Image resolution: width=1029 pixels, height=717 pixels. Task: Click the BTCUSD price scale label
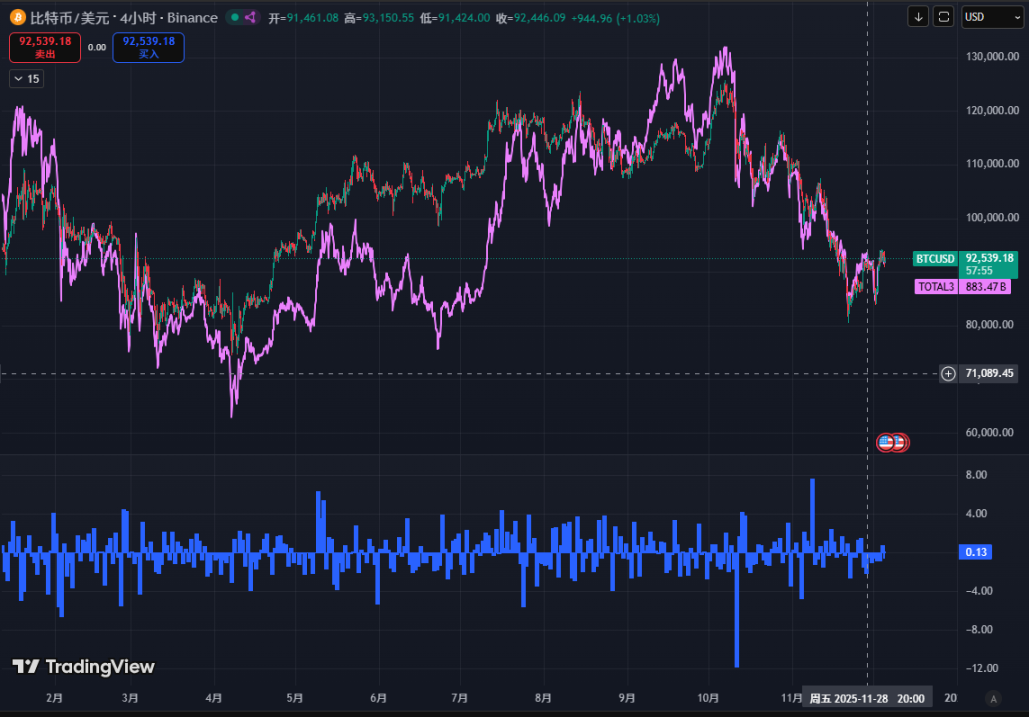pyautogui.click(x=935, y=259)
